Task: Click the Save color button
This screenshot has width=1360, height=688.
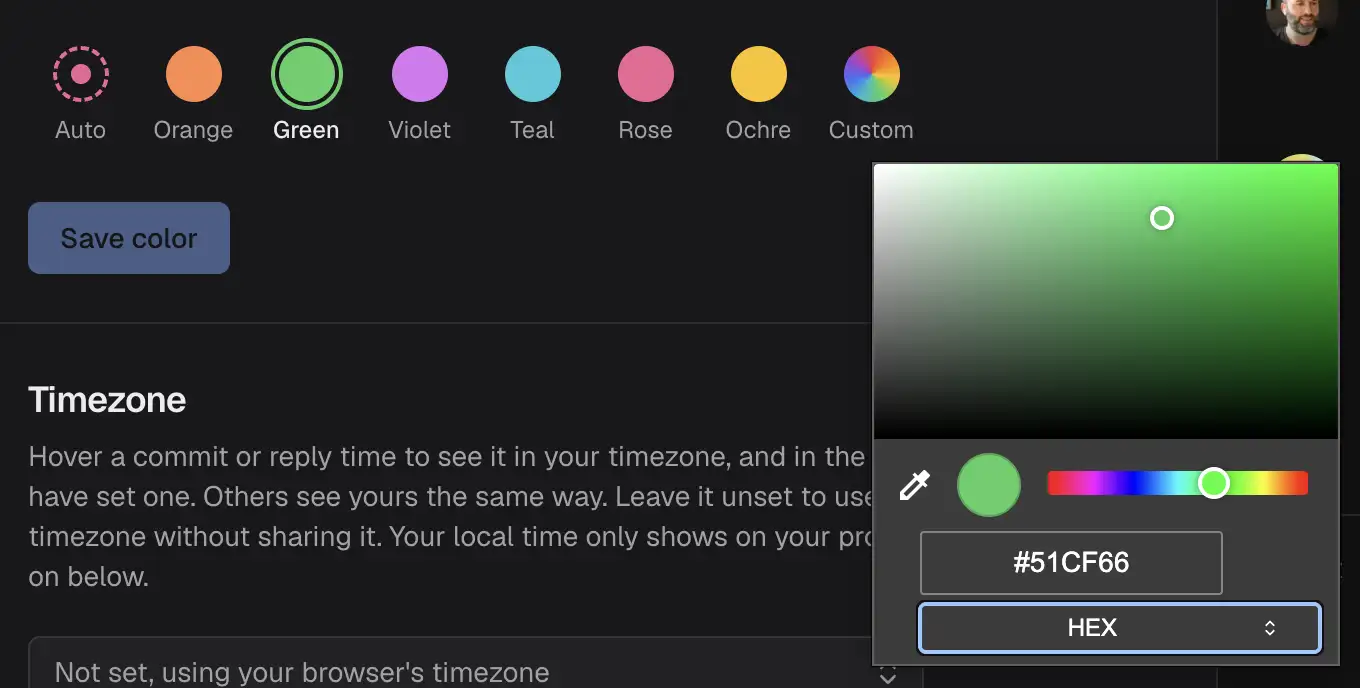Action: 129,238
